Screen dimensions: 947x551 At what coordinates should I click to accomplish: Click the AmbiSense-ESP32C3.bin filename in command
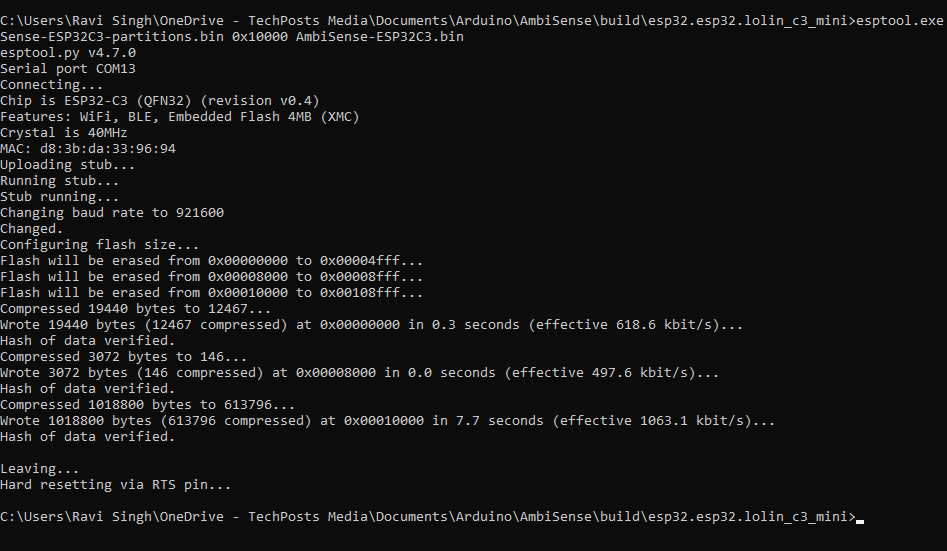(x=380, y=37)
